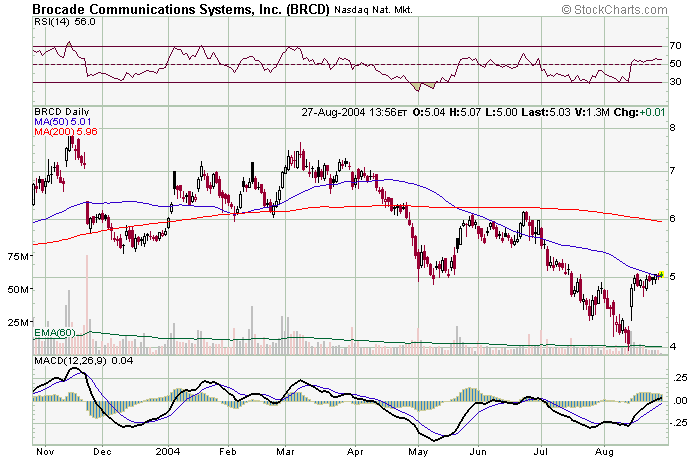Viewport: 700px width, 462px height.
Task: Click the yellow last-price marker near 5
Action: click(661, 275)
